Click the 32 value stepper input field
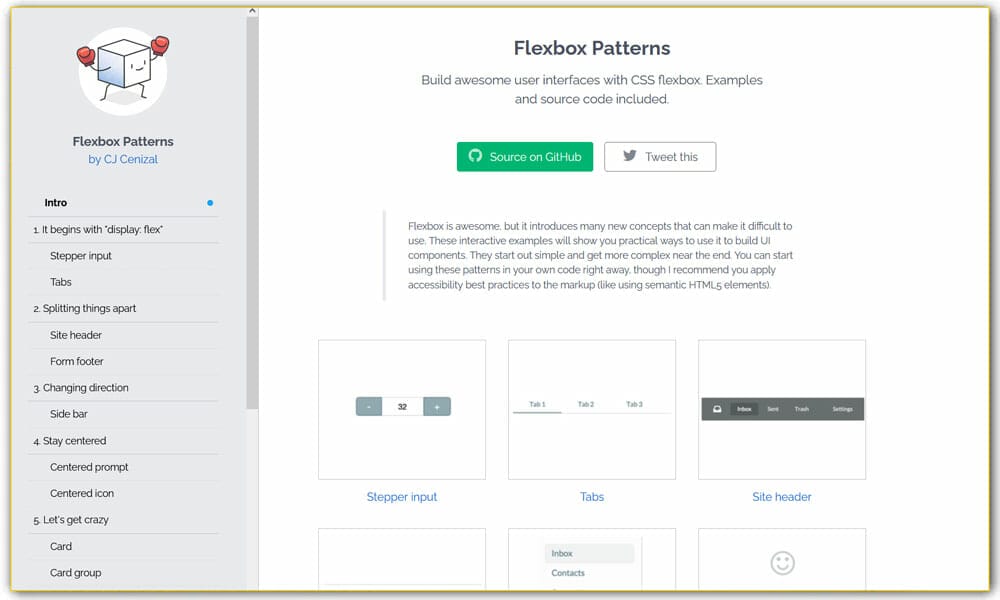Image resolution: width=1000 pixels, height=600 pixels. click(402, 406)
